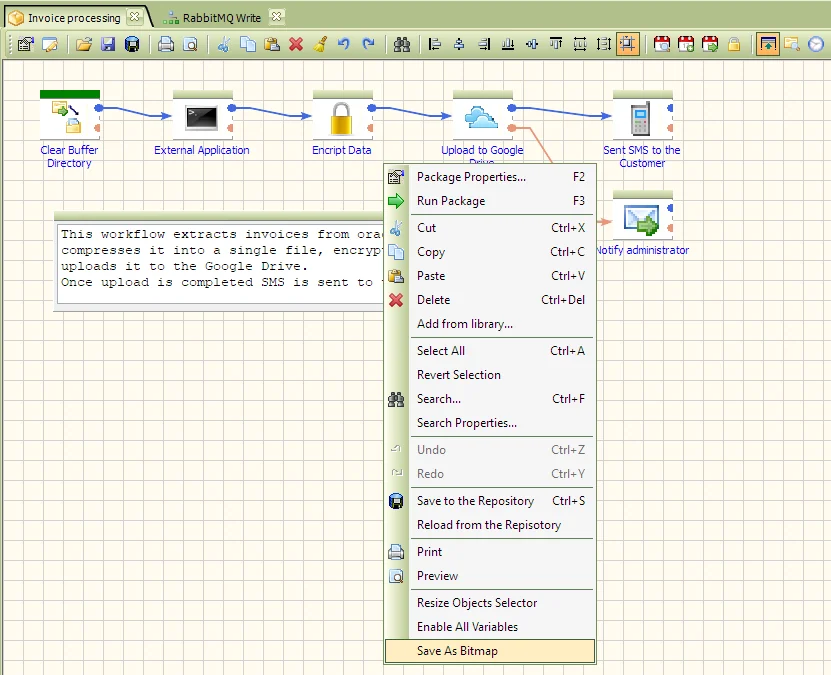Click the clipboard paste toolbar icon

pos(272,44)
